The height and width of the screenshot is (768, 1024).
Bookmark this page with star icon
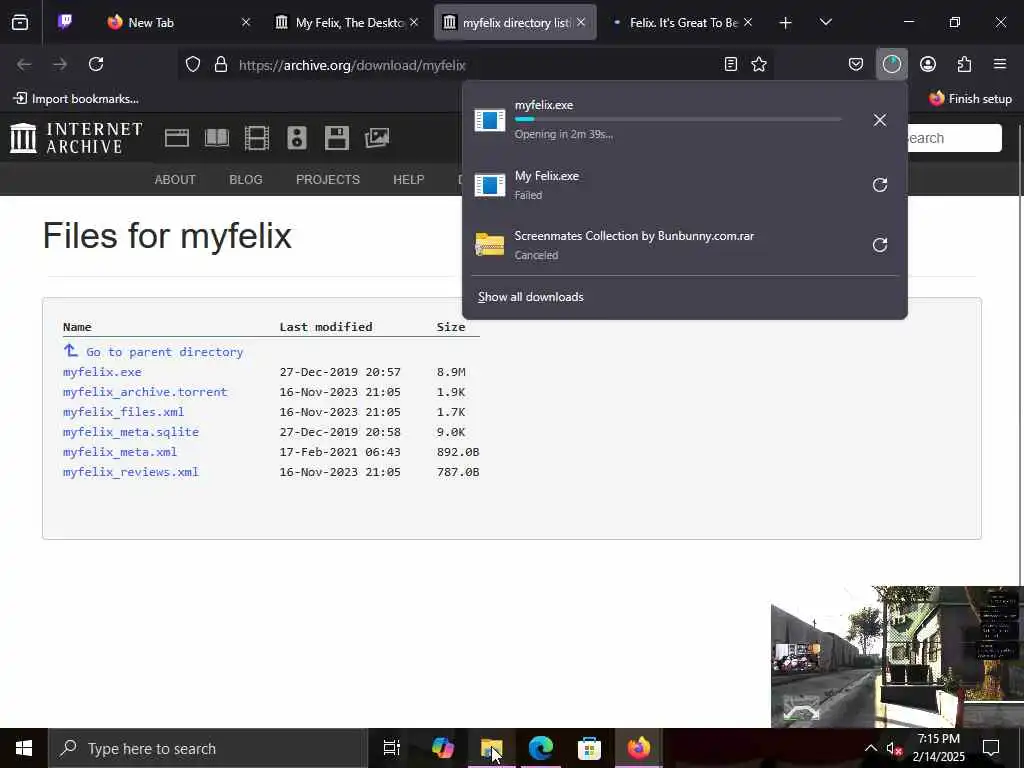point(759,64)
